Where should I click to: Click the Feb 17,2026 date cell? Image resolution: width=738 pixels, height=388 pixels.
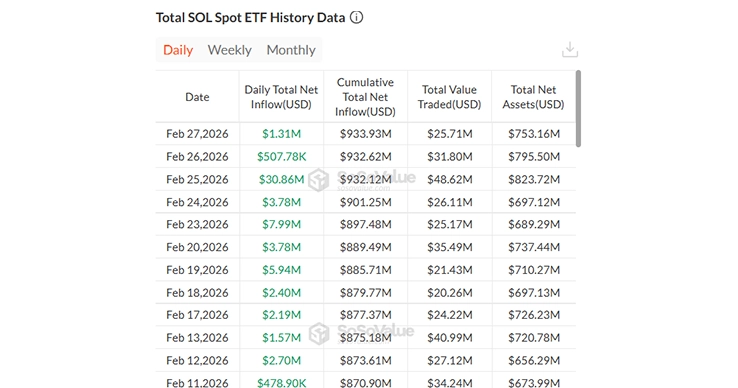coord(197,315)
